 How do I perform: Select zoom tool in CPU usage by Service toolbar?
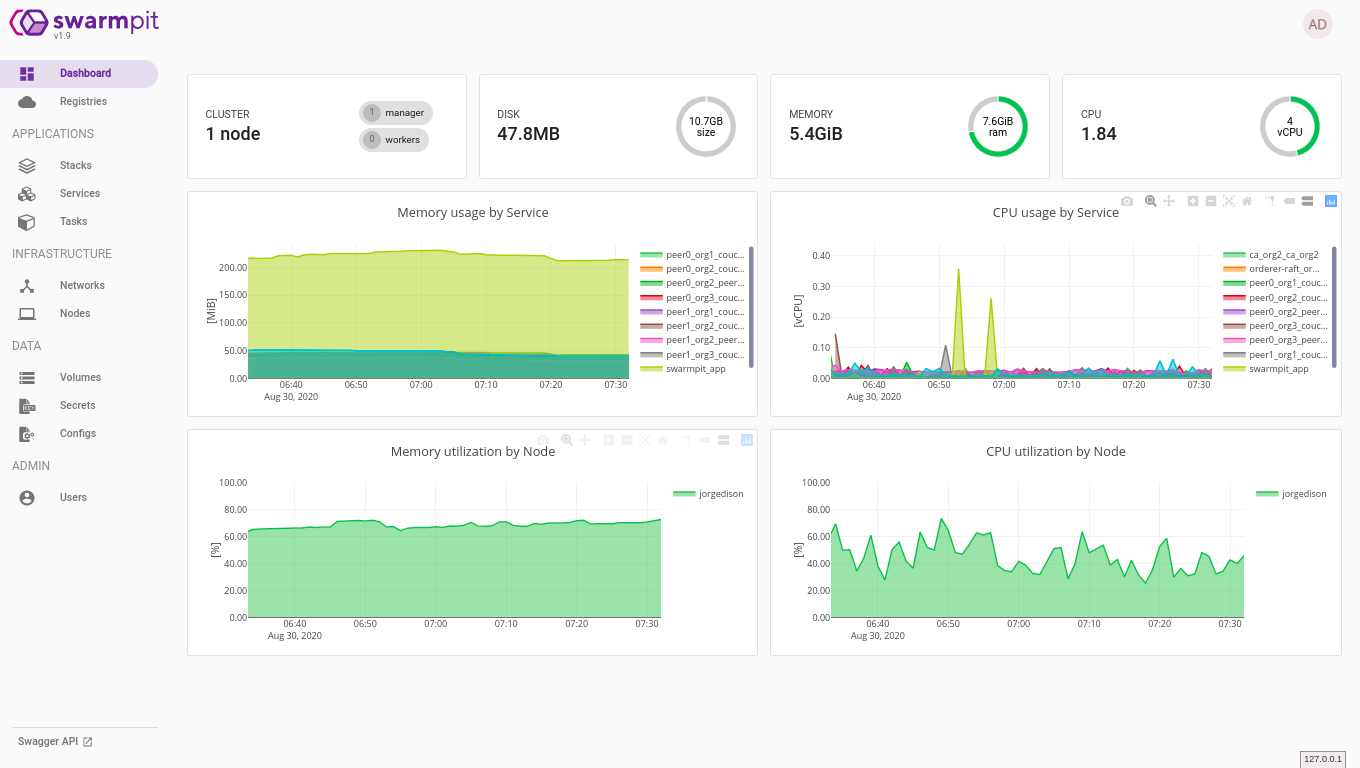1151,201
